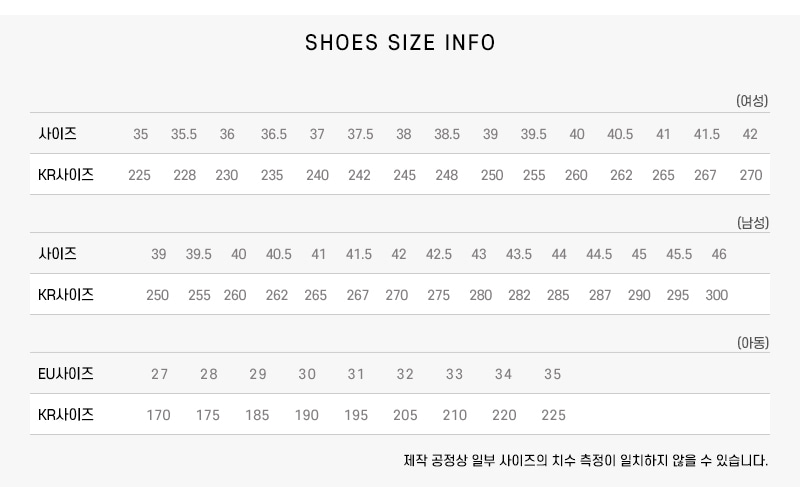Click size 42.5 in the men's table
This screenshot has width=800, height=487.
[439, 254]
